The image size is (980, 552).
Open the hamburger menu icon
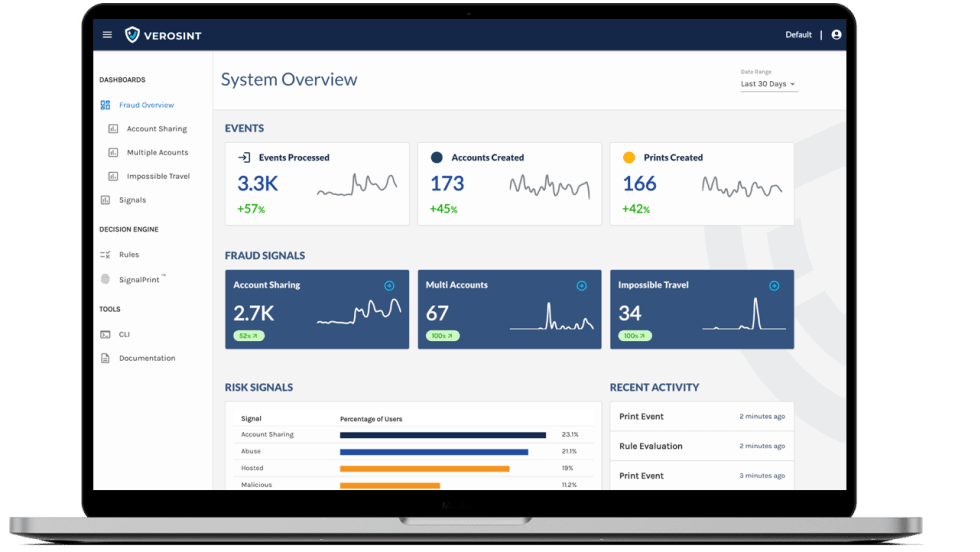point(108,35)
